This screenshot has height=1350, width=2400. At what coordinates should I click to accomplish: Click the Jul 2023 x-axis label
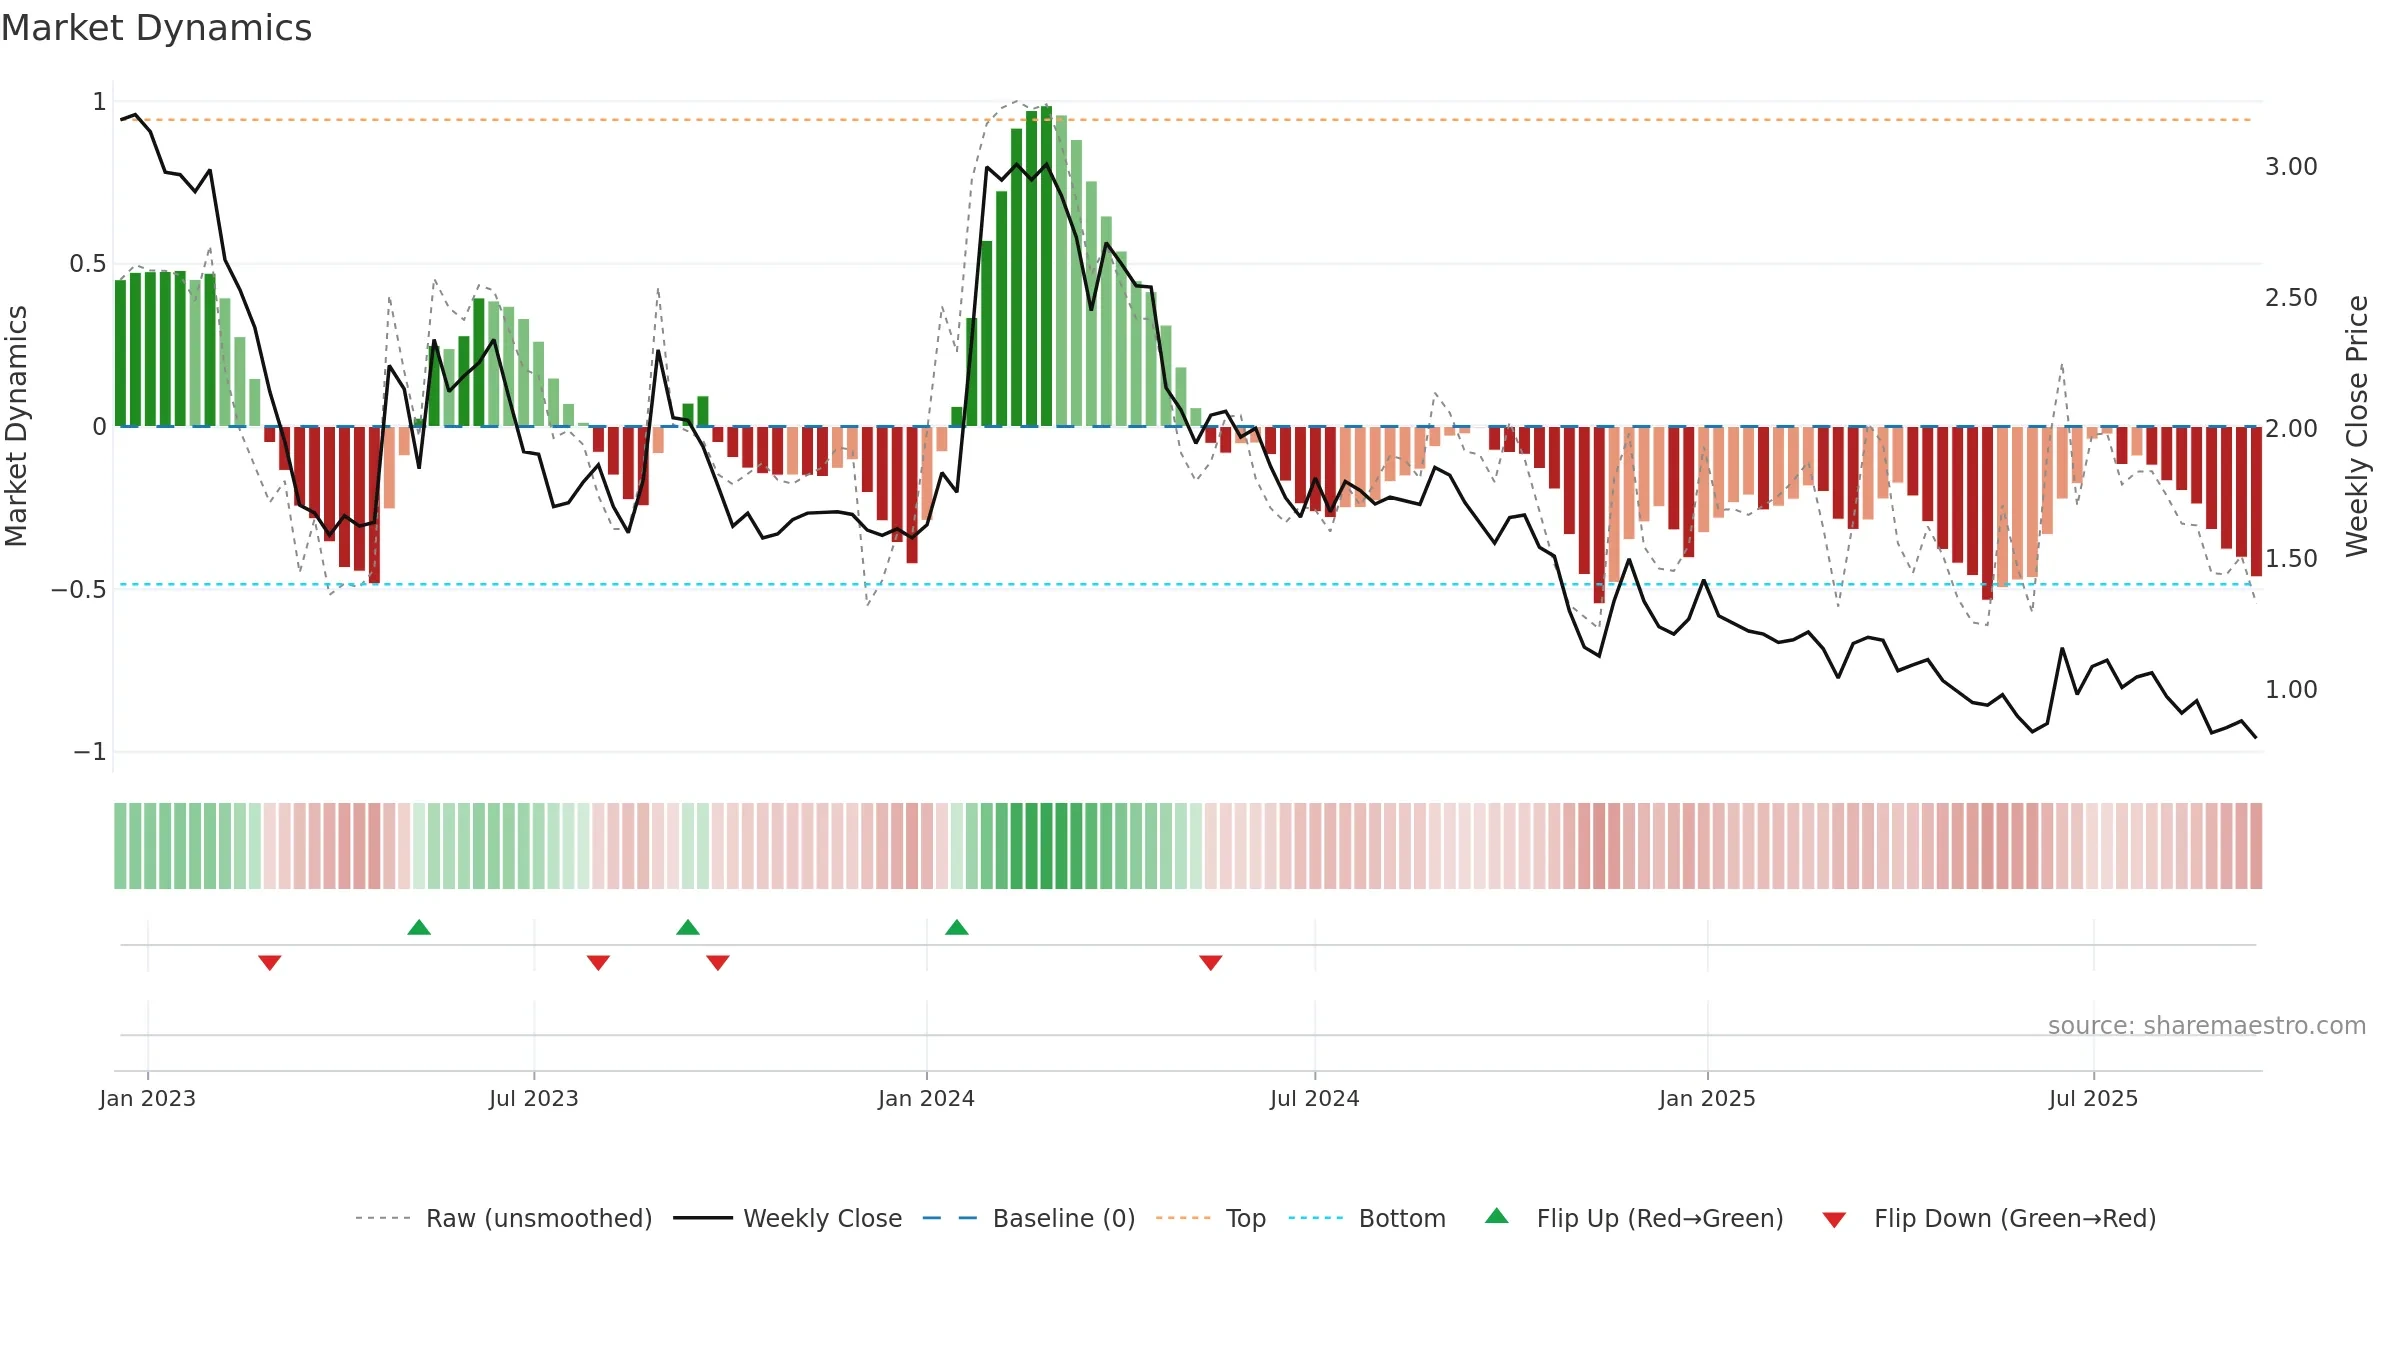tap(534, 1098)
